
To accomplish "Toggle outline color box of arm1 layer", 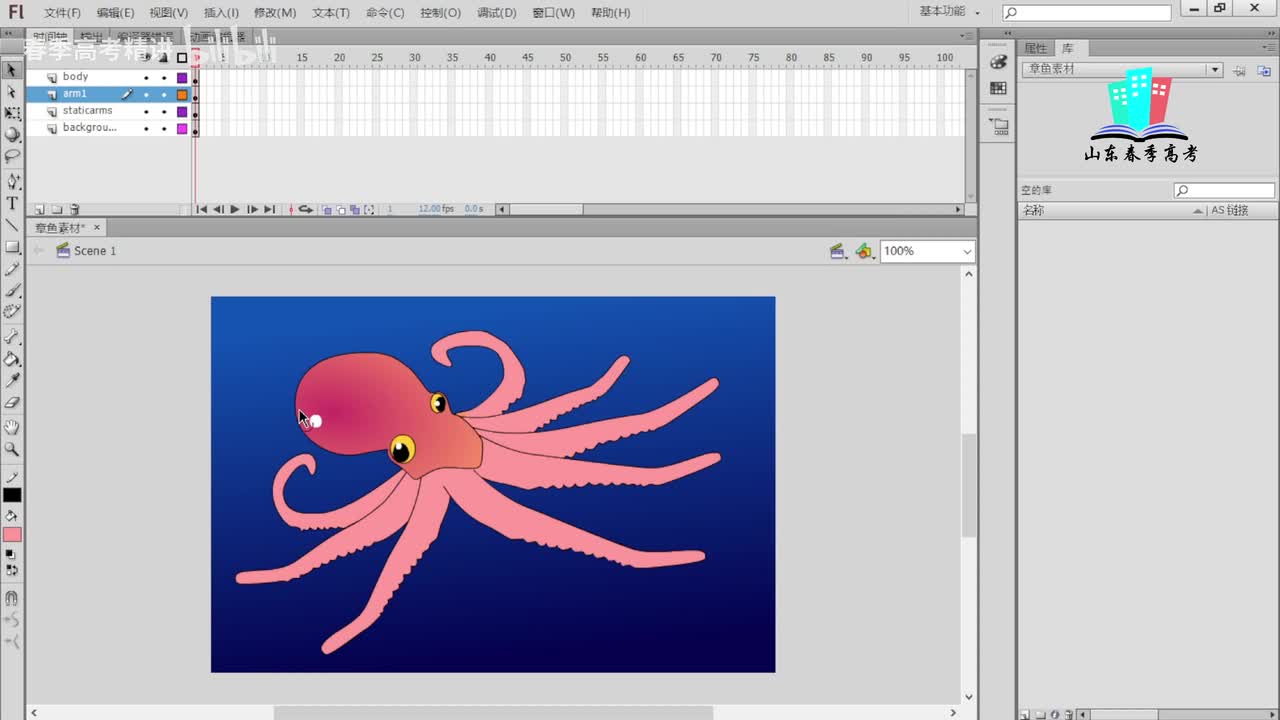I will coord(182,94).
